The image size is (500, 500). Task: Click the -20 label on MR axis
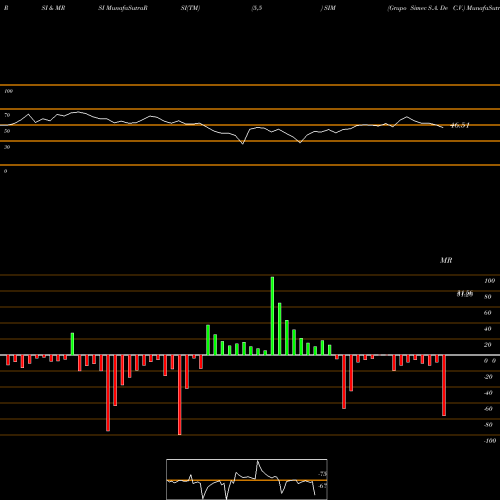tap(488, 377)
